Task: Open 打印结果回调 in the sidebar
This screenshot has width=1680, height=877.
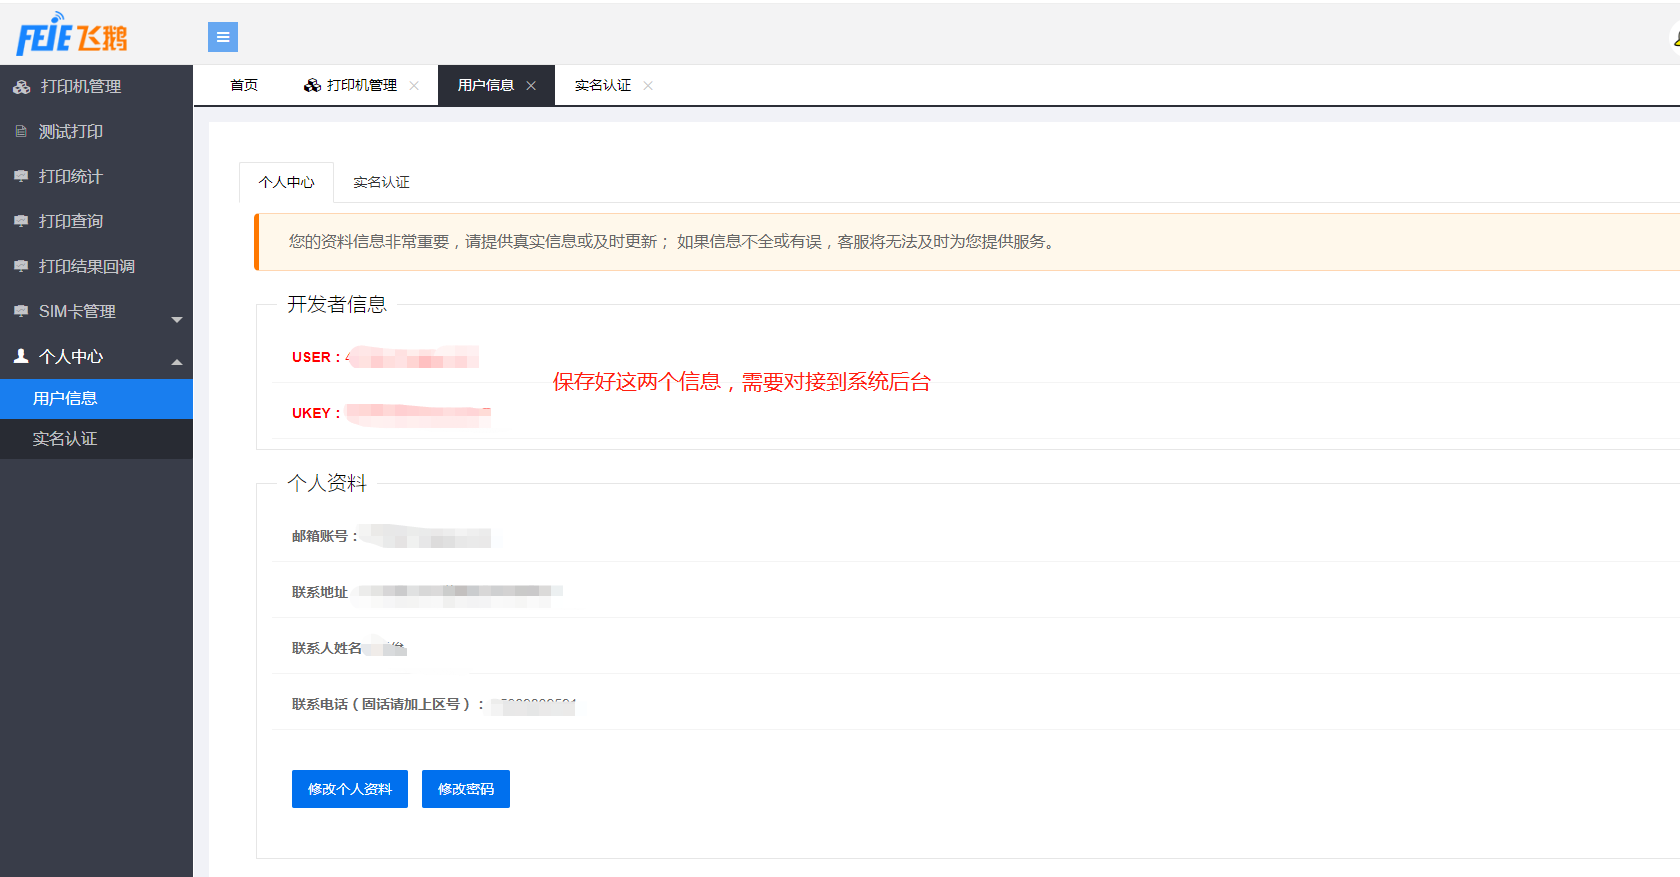Action: click(86, 266)
